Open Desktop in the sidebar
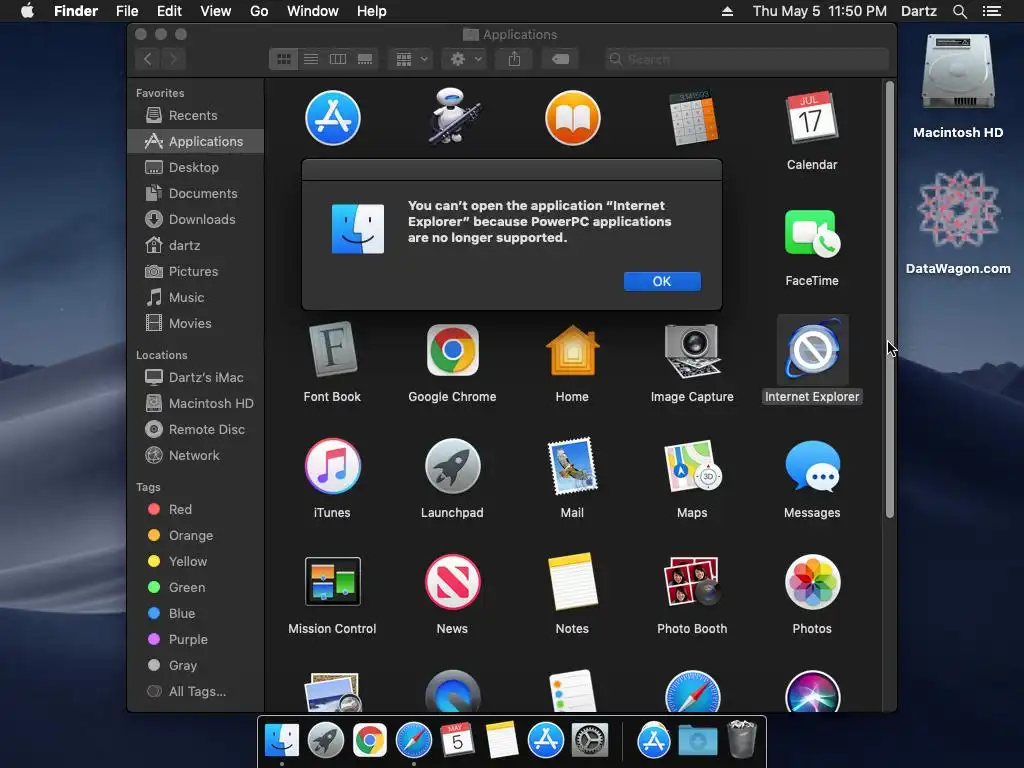The width and height of the screenshot is (1024, 768). [195, 168]
